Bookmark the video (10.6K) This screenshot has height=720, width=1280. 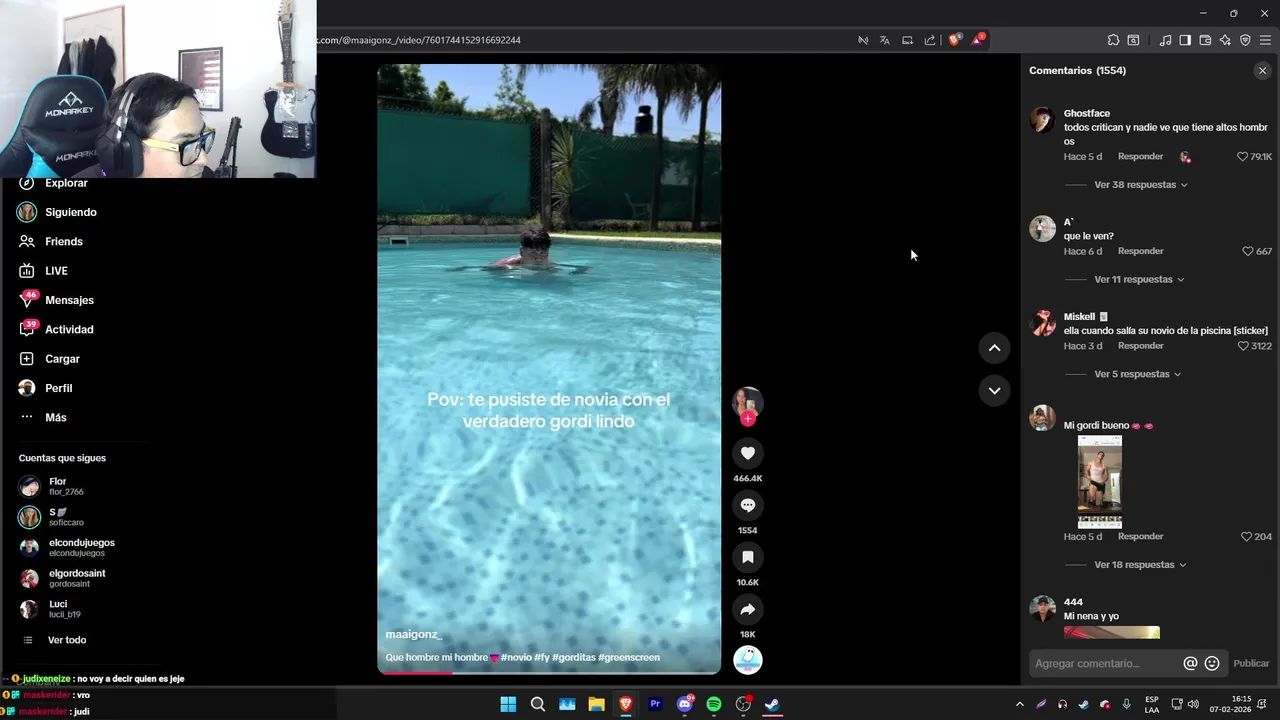click(748, 557)
